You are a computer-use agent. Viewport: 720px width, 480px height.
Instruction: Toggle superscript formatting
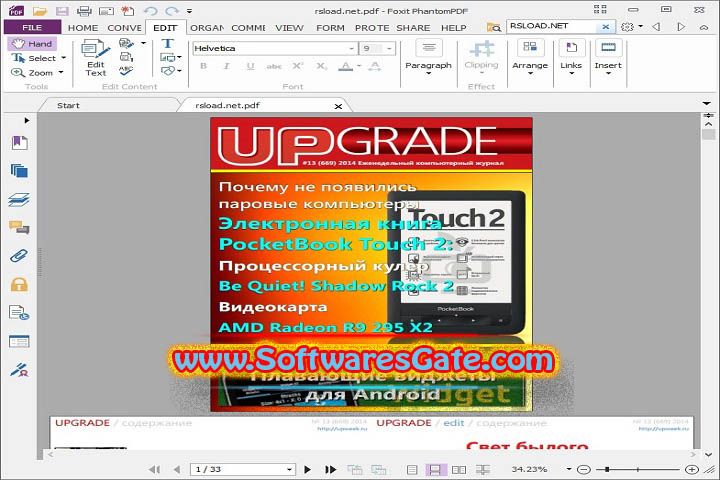pyautogui.click(x=298, y=66)
